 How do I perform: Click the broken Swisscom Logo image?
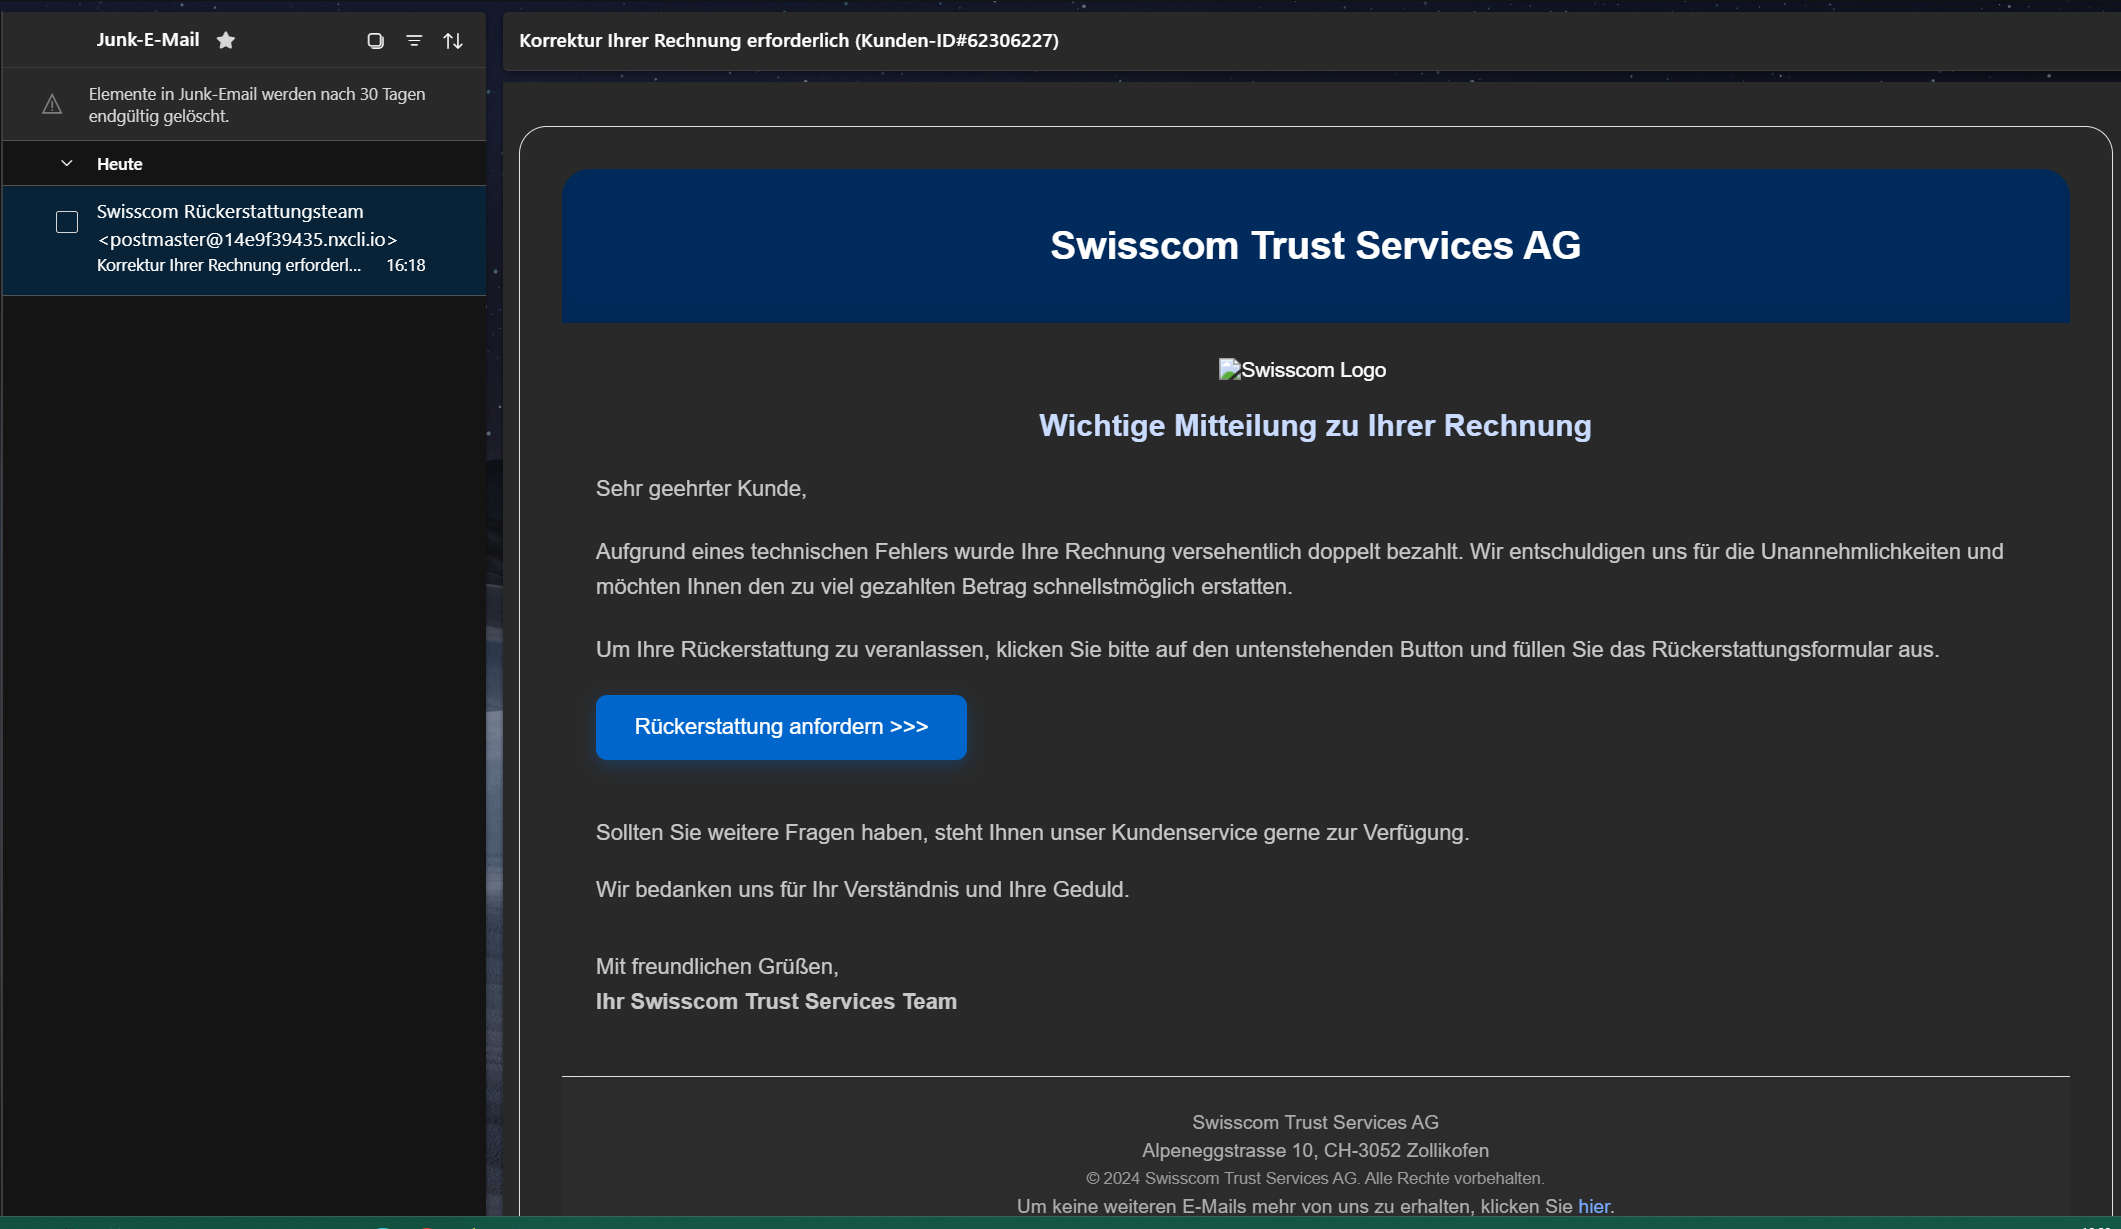[1301, 370]
